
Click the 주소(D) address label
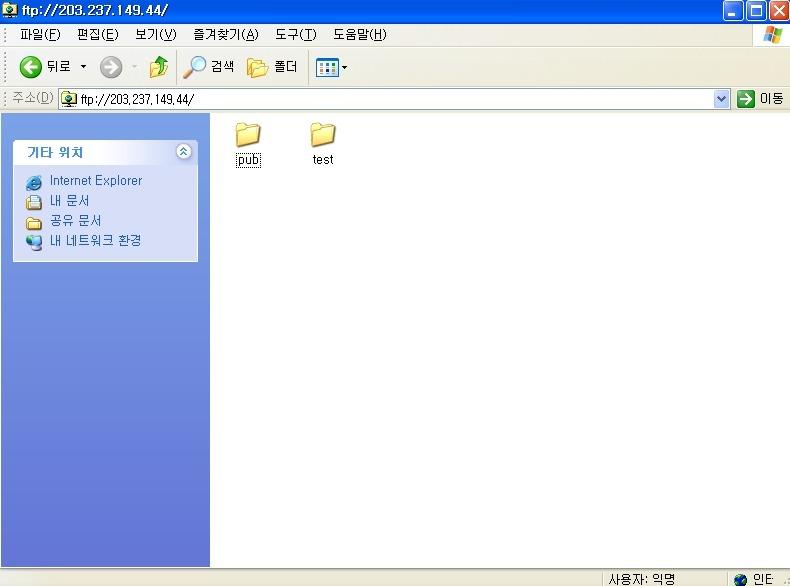32,98
